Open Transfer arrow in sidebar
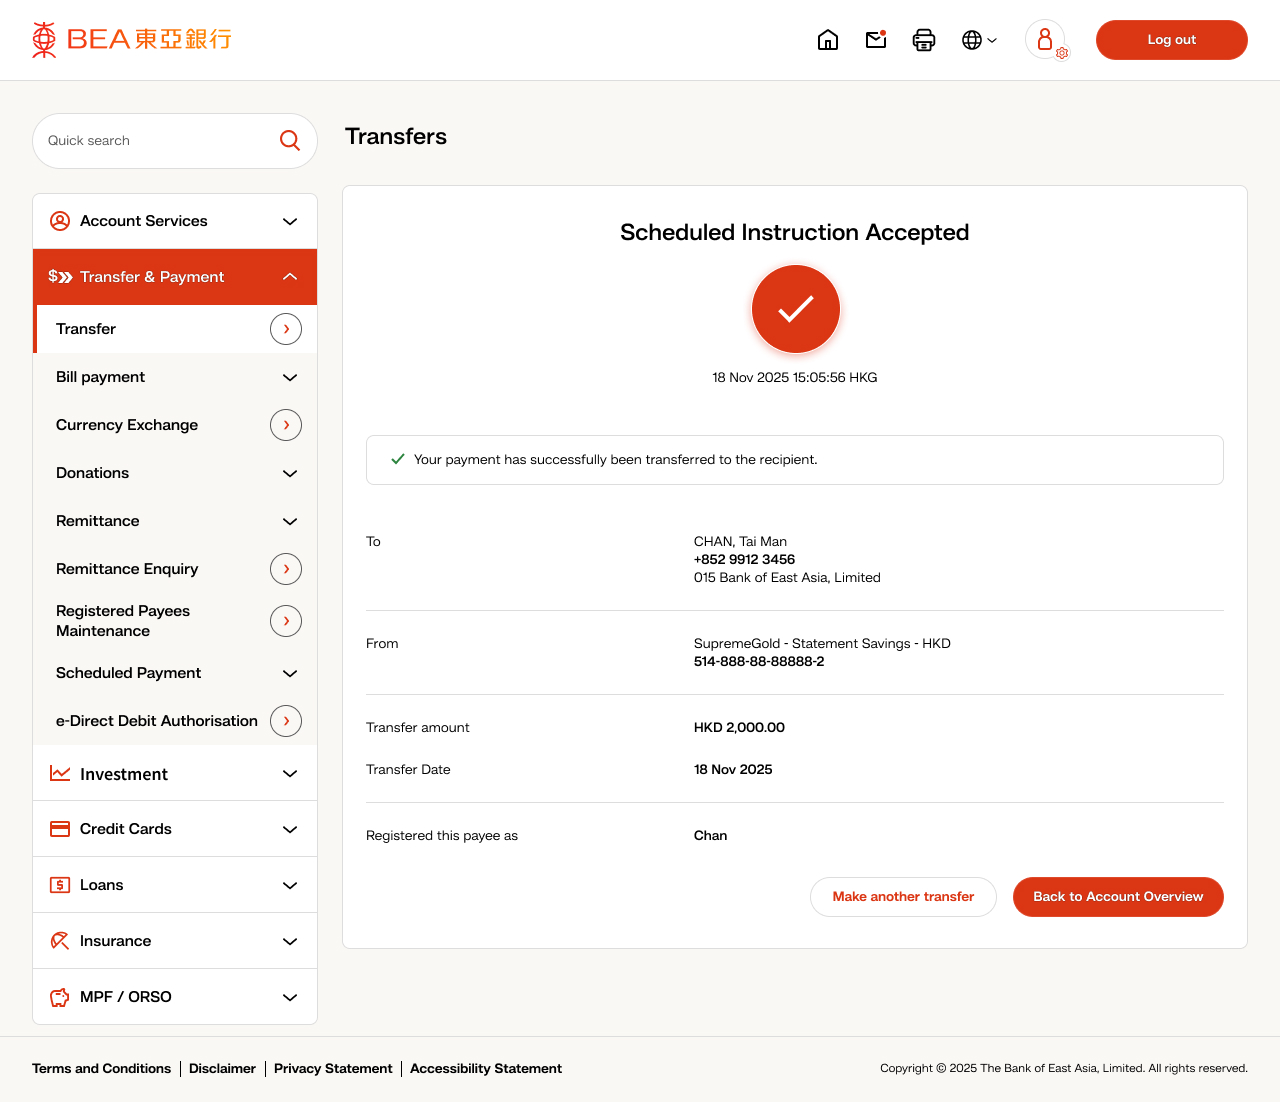This screenshot has height=1102, width=1280. tap(286, 329)
